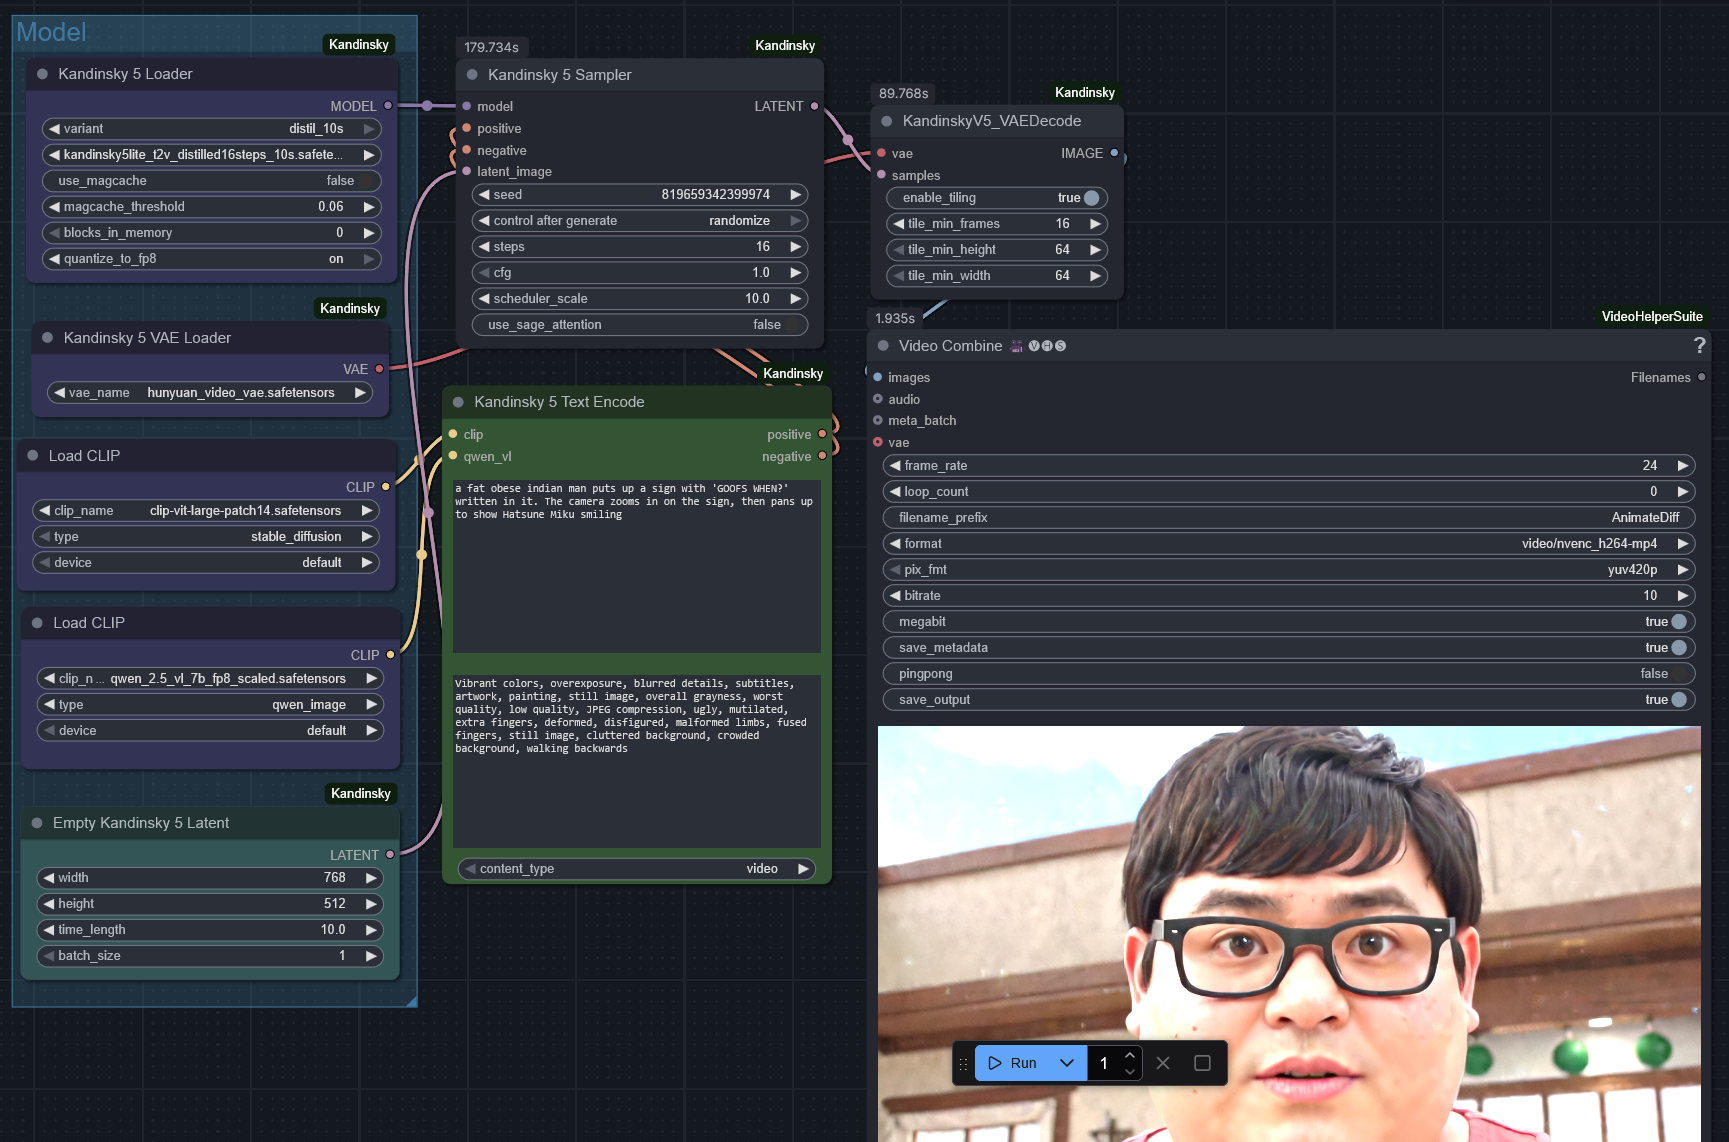This screenshot has height=1142, width=1729.
Task: Collapse the Kandinsky 5 VAE Loader node dot
Action: (x=47, y=338)
